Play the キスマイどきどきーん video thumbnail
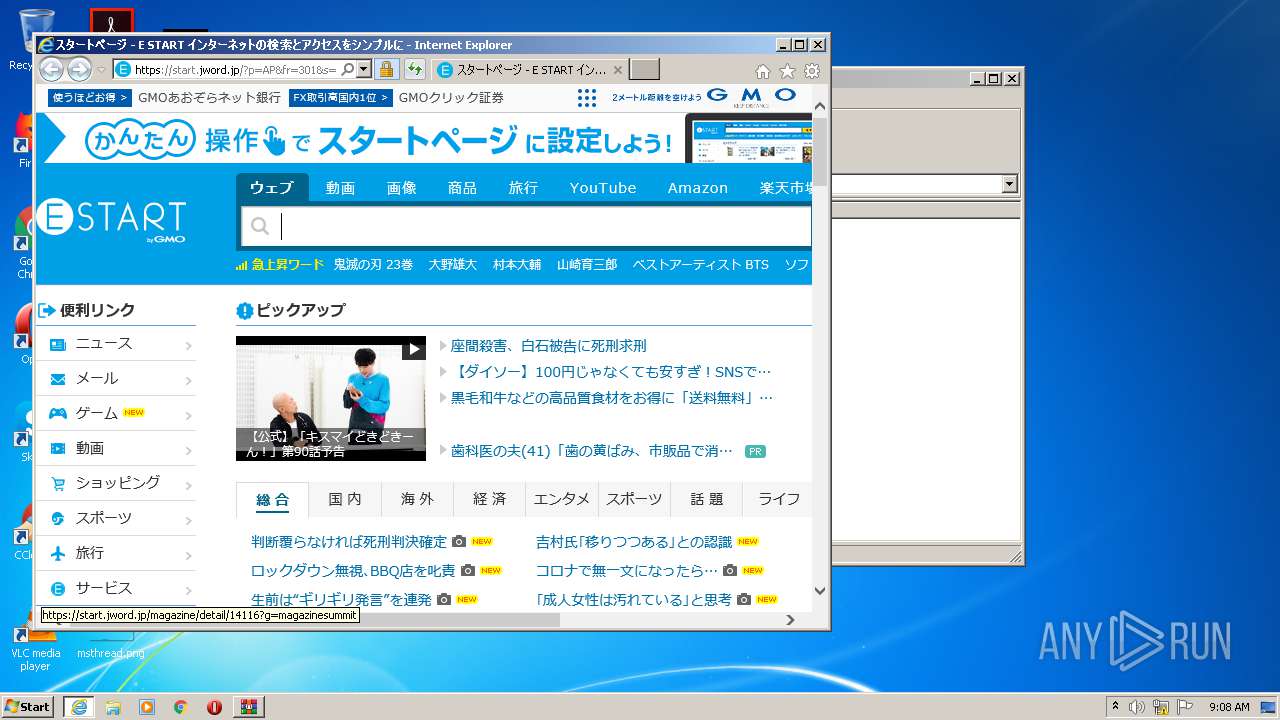1280x720 pixels. (331, 398)
